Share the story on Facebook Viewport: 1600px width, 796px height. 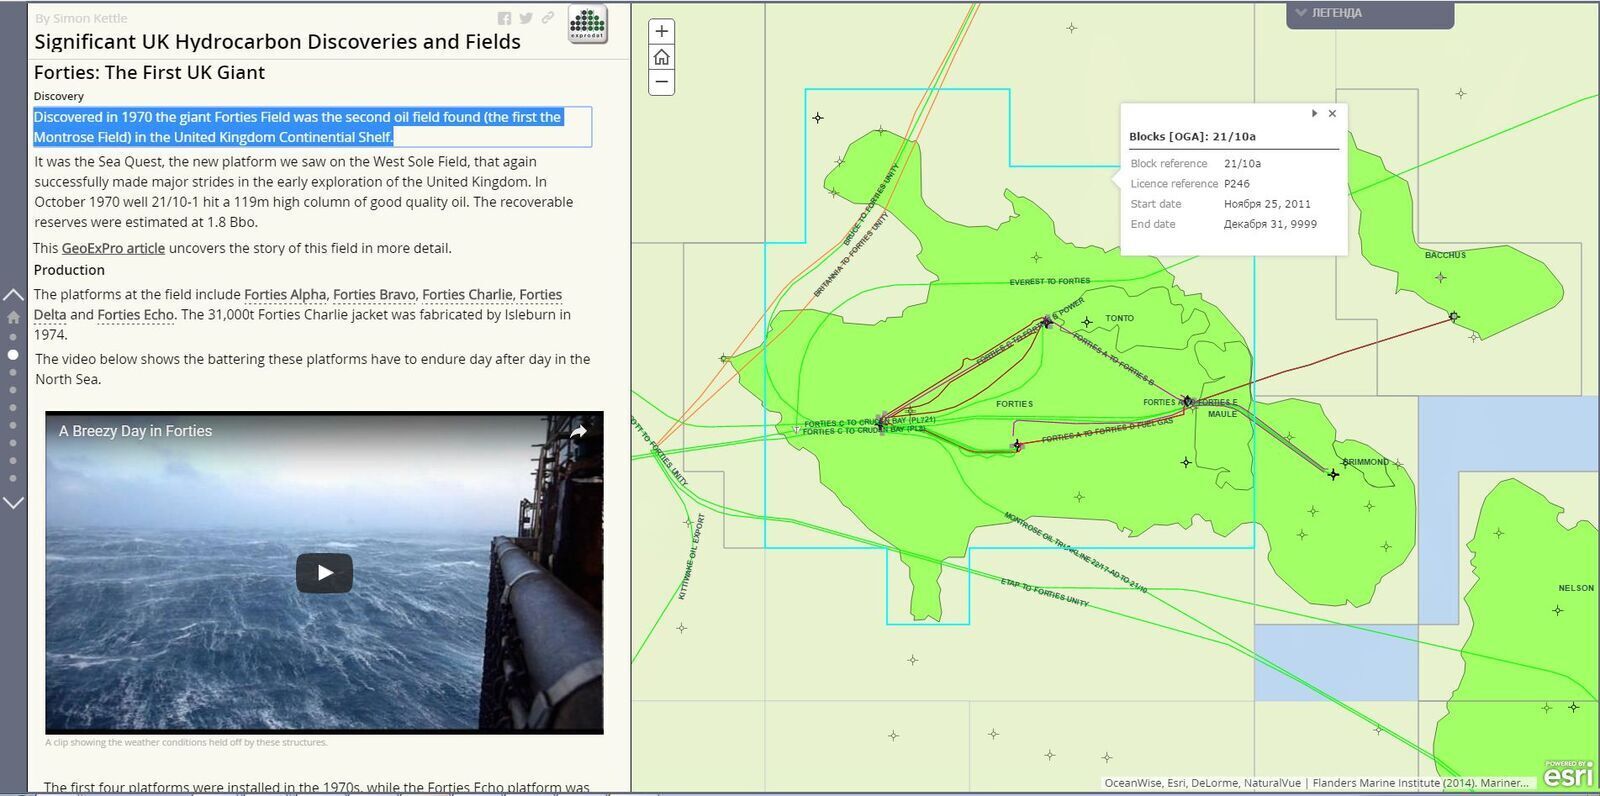(504, 18)
